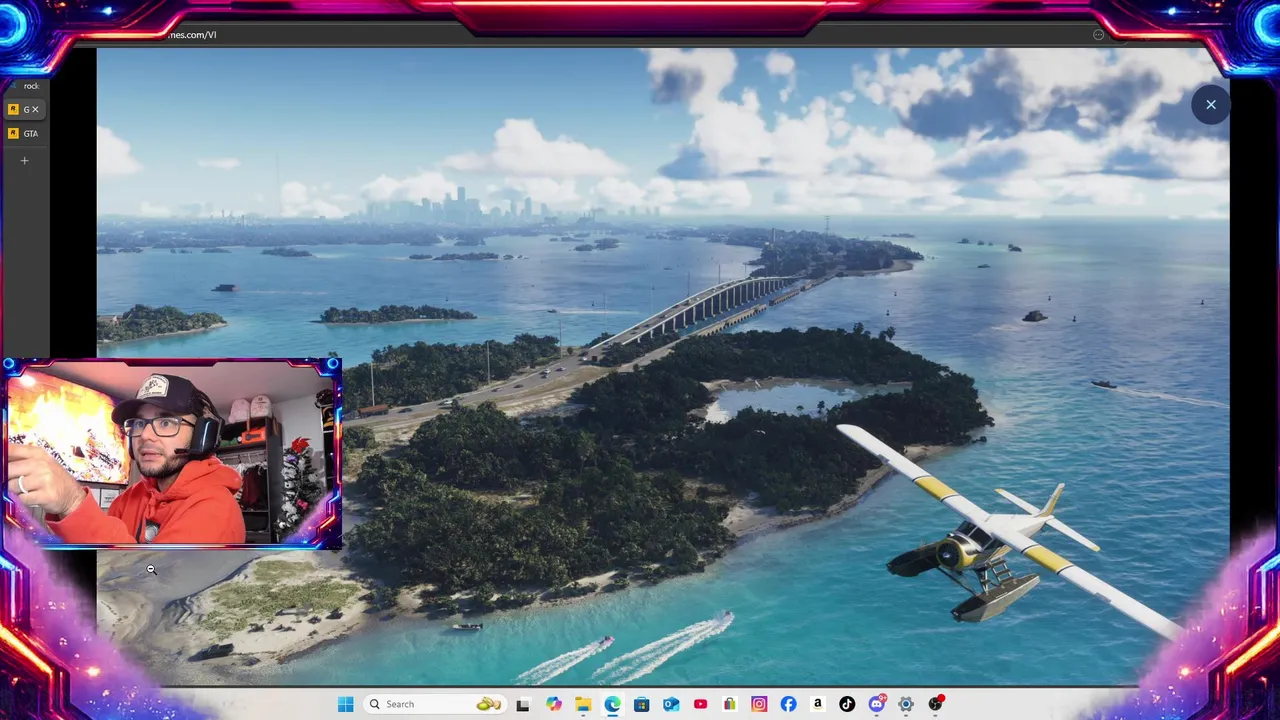This screenshot has width=1280, height=720.
Task: Open OBS Studio from the taskbar
Action: click(936, 704)
